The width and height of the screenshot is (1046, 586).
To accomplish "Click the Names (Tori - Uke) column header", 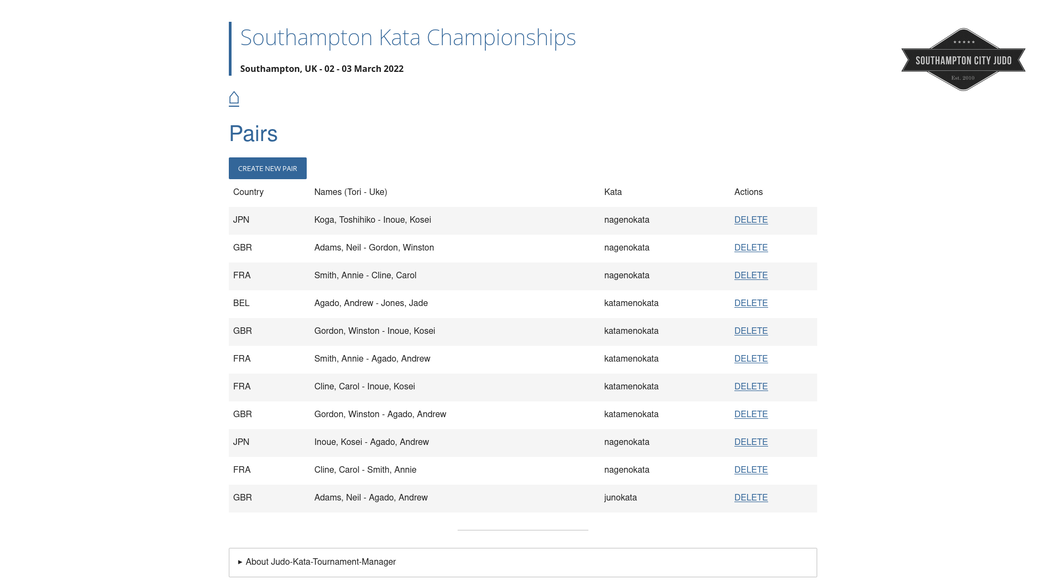I will point(351,192).
